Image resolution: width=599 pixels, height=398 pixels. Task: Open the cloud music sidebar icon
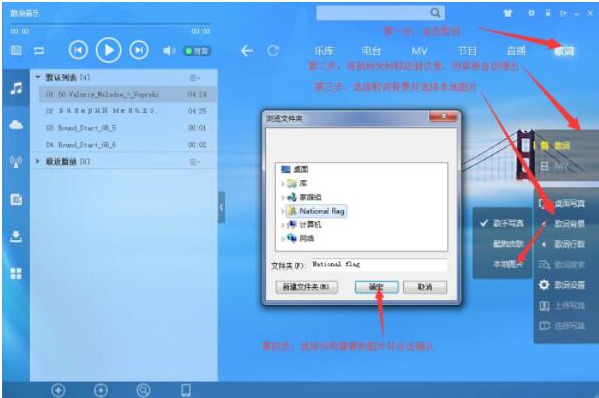click(16, 125)
